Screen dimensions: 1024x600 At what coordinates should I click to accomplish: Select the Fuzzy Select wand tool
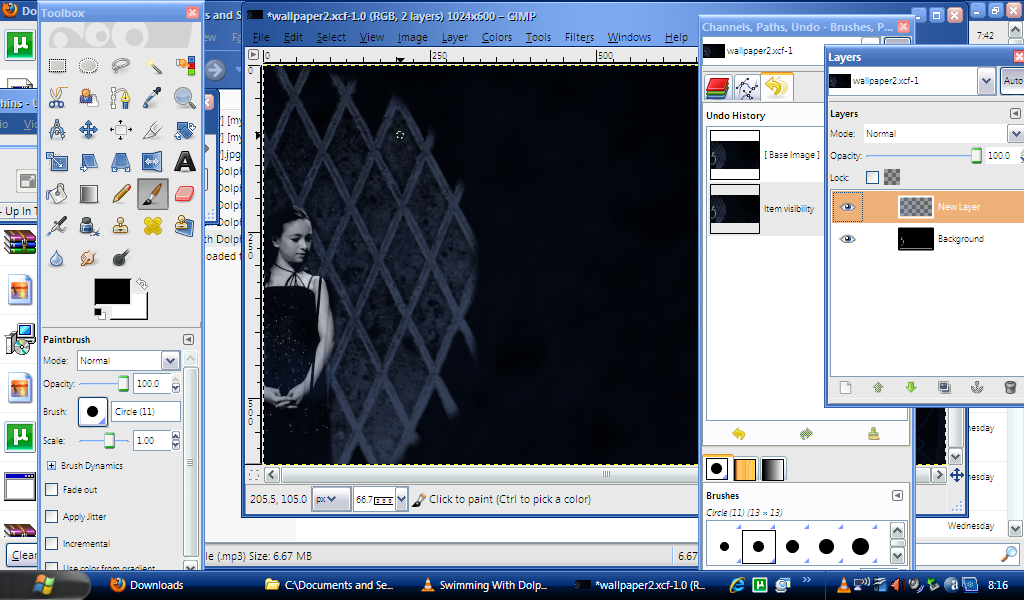click(x=153, y=66)
